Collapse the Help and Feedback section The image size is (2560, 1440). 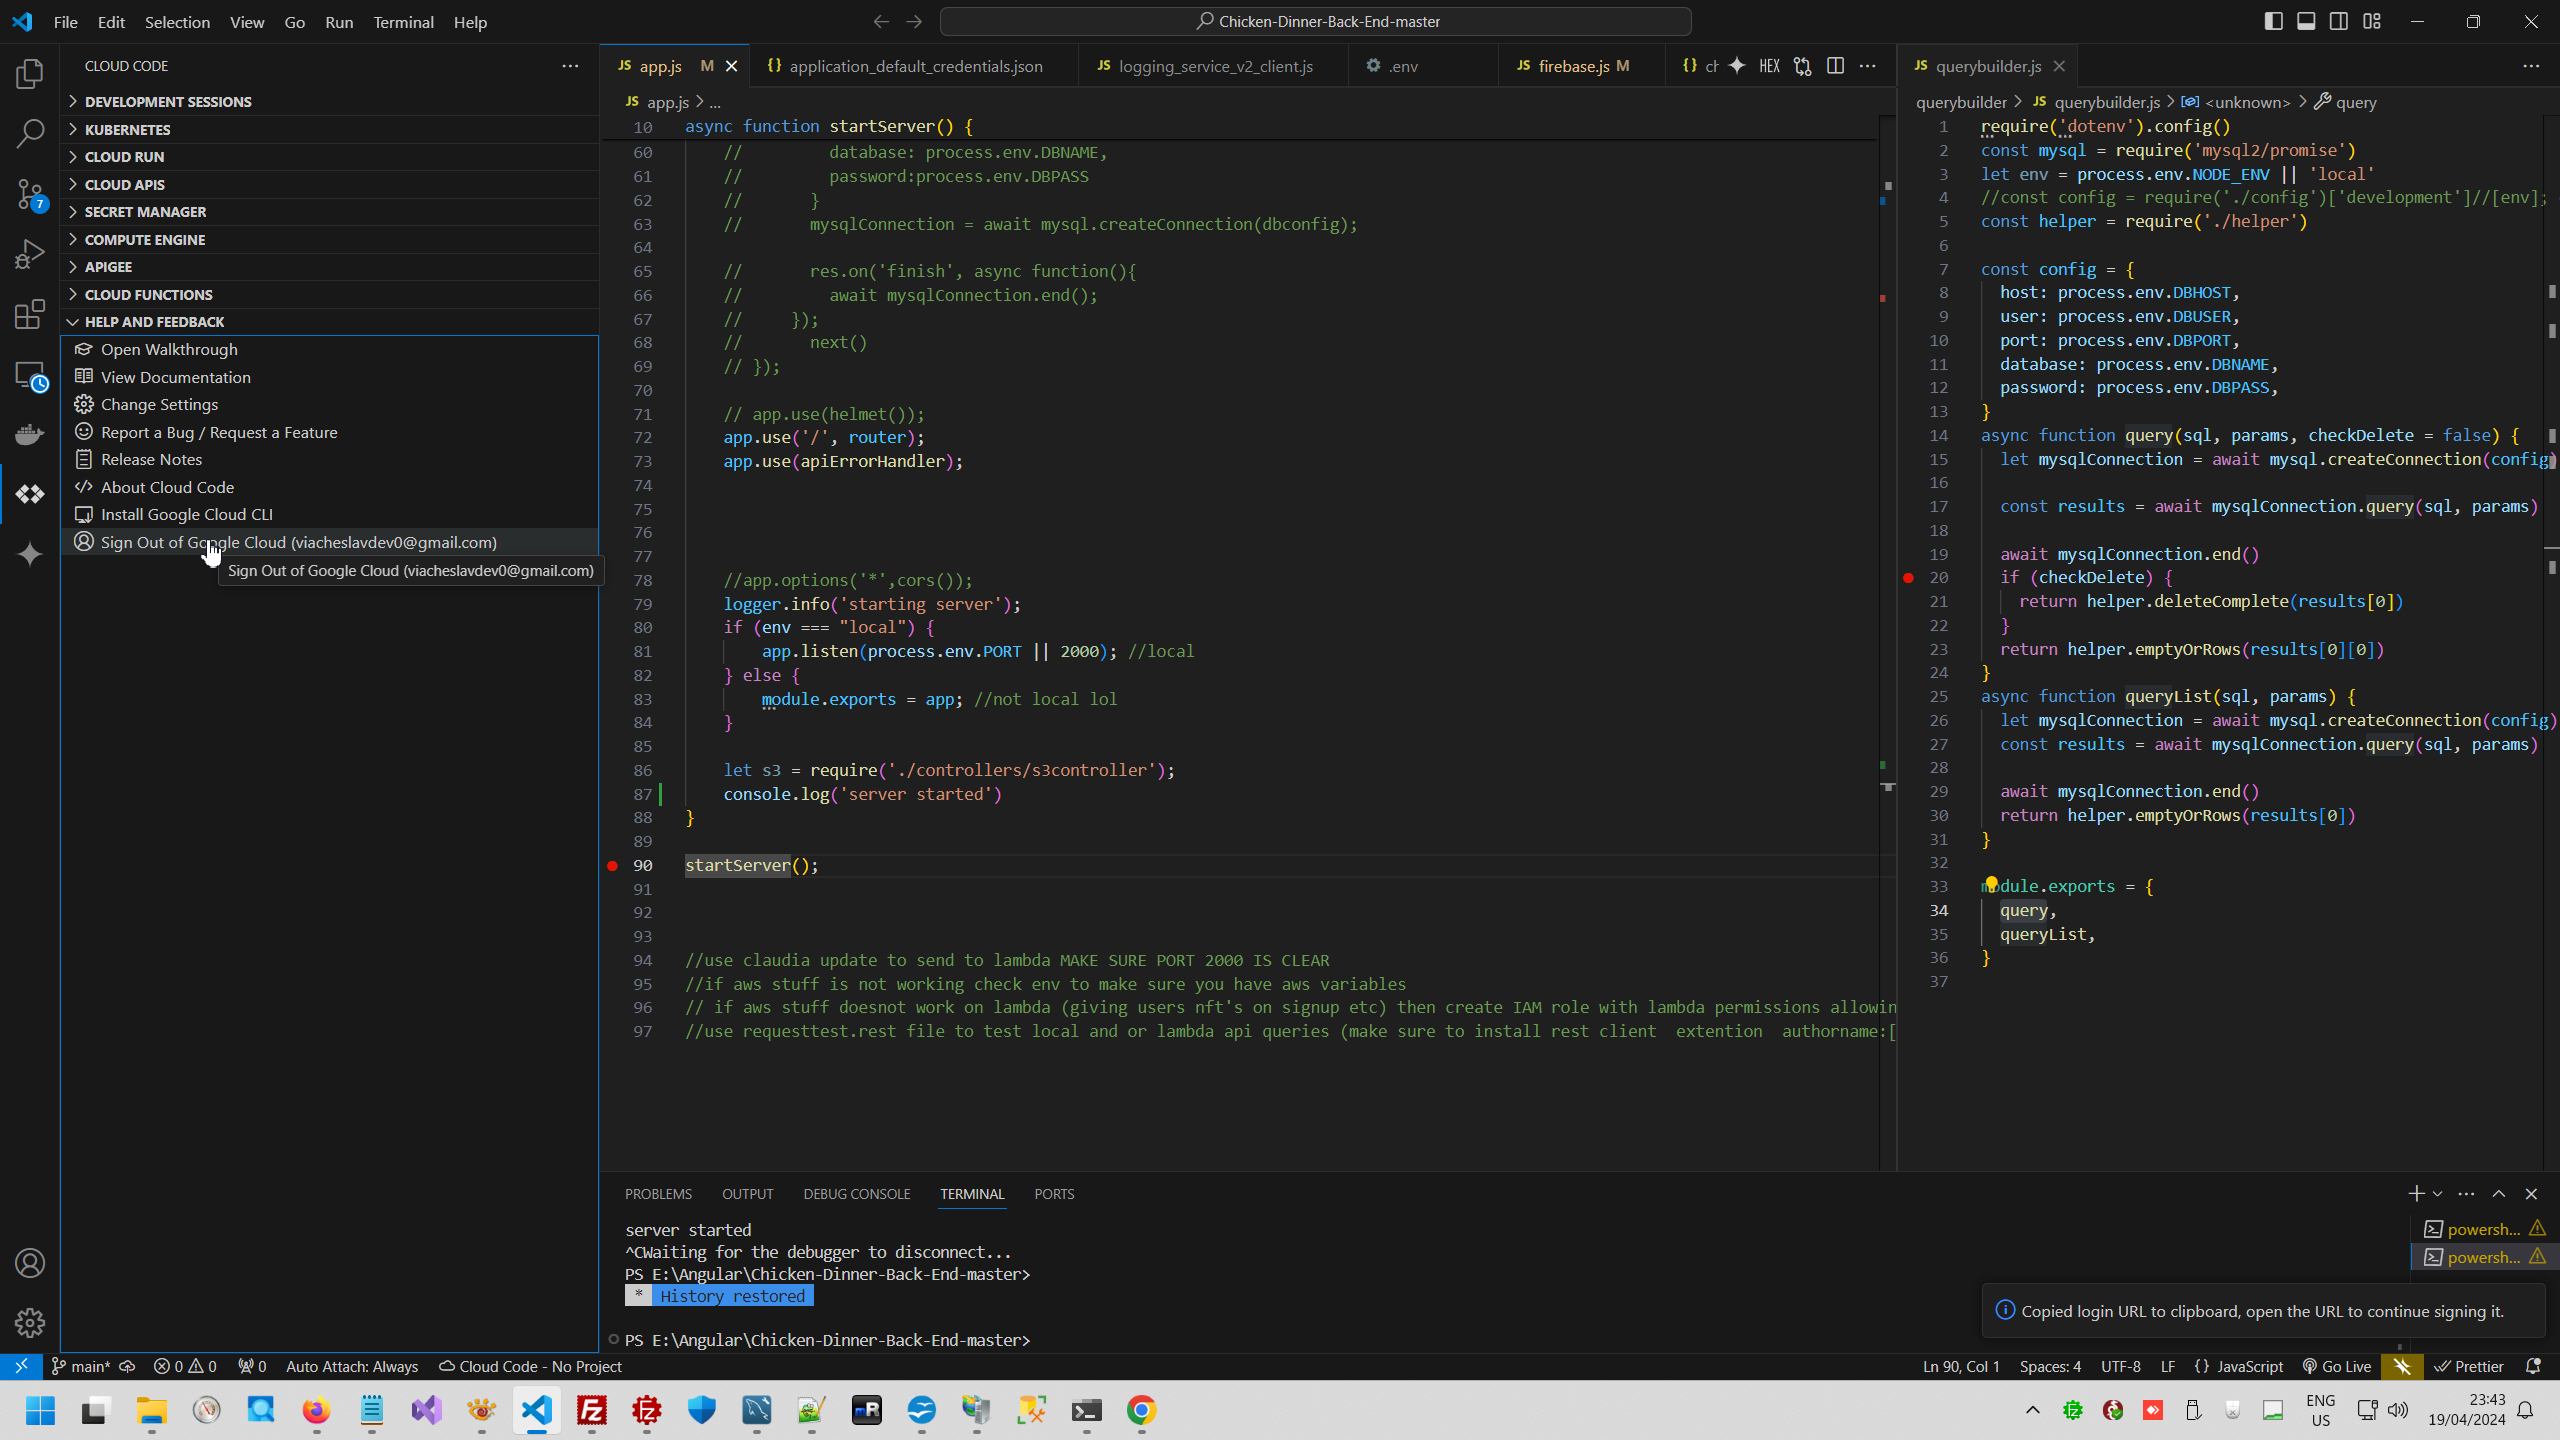154,322
